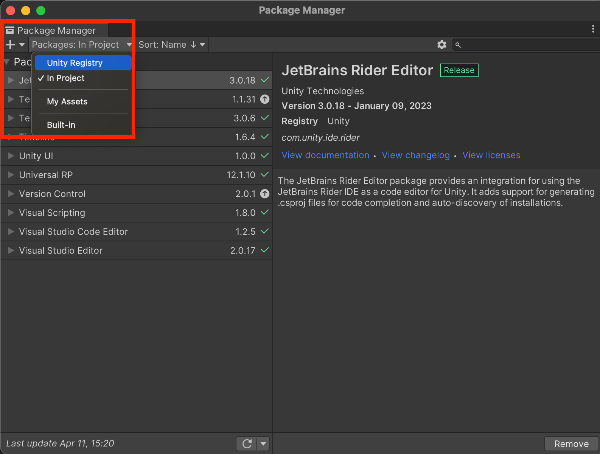Screen dimensions: 600x454
Task: Click the search magnifier icon
Action: coord(458,45)
